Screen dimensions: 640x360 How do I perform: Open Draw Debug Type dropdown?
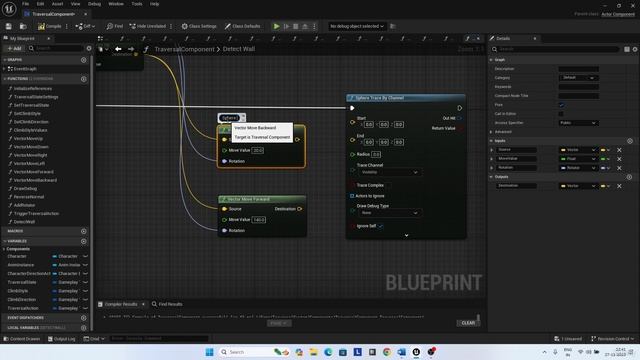tap(389, 213)
